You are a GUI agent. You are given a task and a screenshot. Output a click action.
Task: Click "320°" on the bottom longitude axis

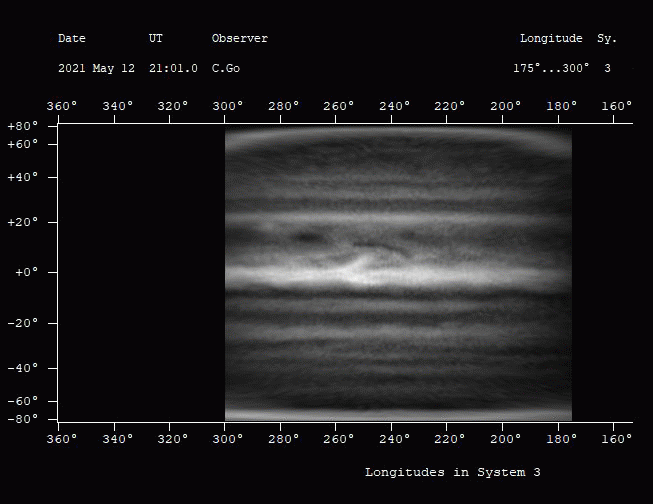(x=173, y=439)
